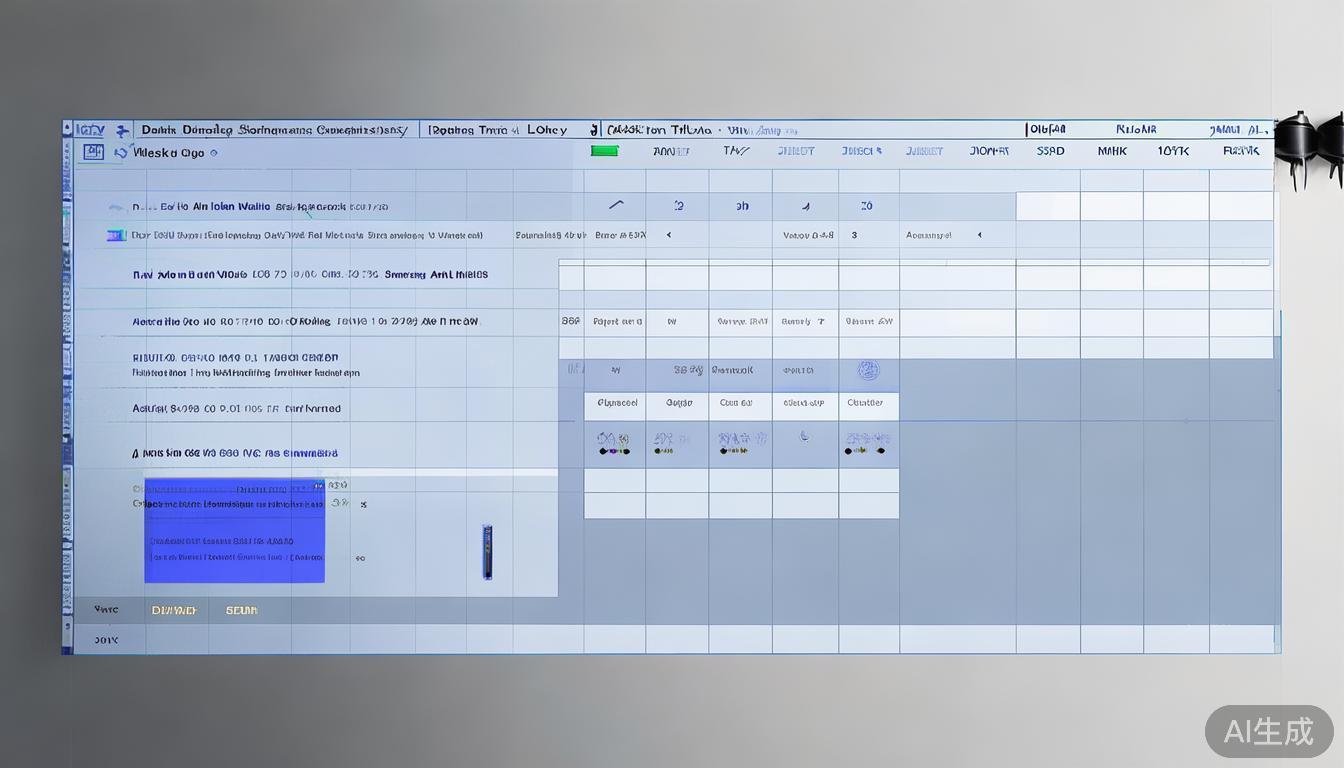Toggle the small circle after Vlesku Ogo
The height and width of the screenshot is (768, 1344).
tap(214, 153)
